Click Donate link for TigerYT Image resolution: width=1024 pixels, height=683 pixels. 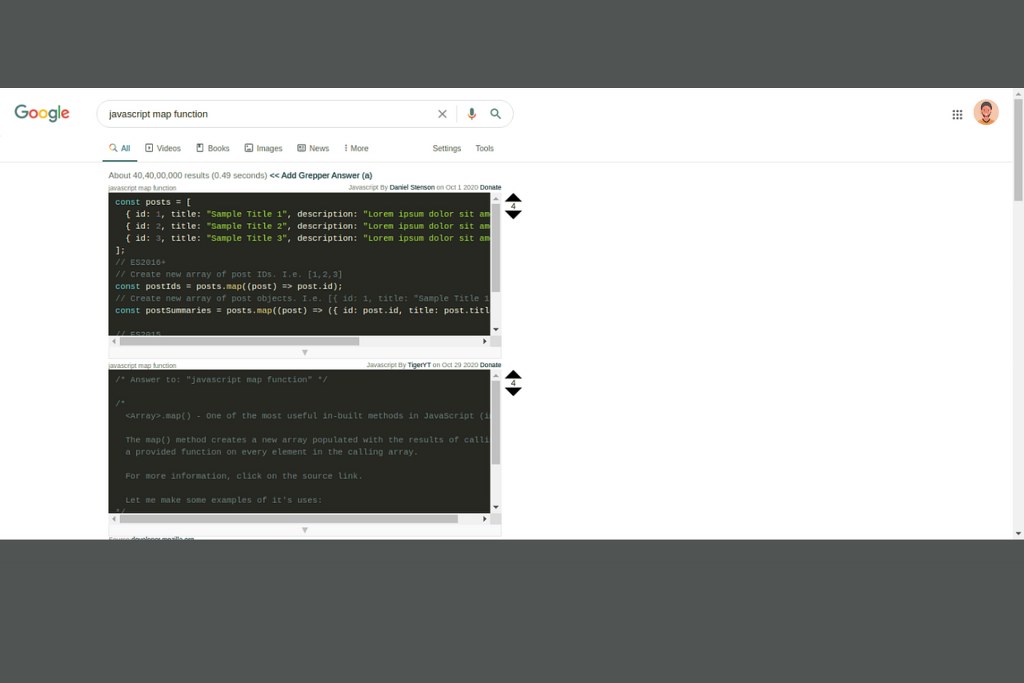pyautogui.click(x=490, y=365)
